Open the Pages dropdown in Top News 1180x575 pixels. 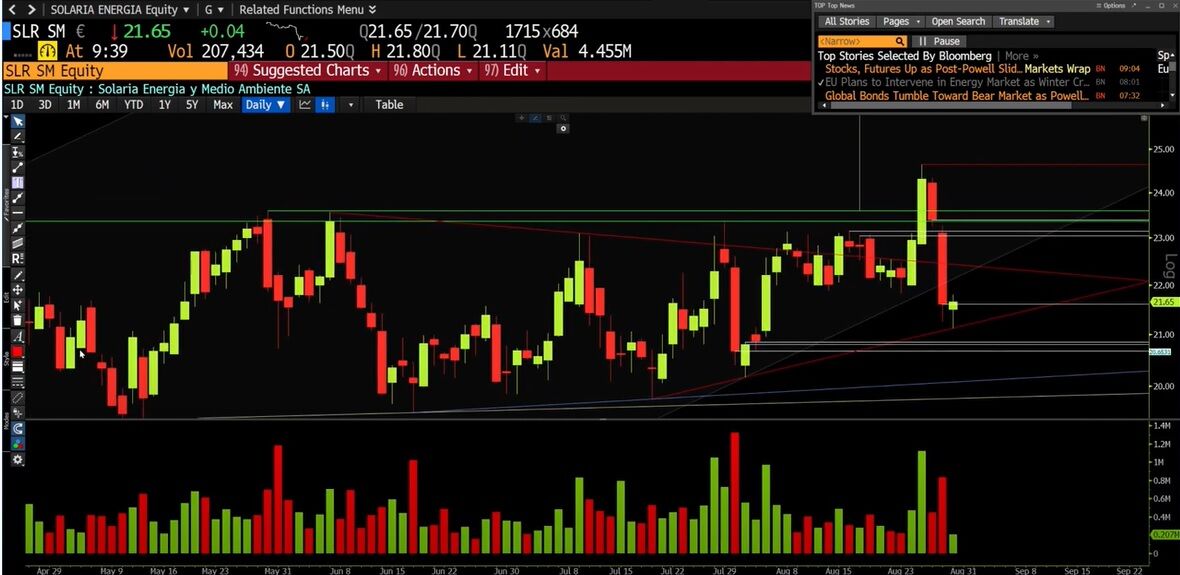coord(900,22)
